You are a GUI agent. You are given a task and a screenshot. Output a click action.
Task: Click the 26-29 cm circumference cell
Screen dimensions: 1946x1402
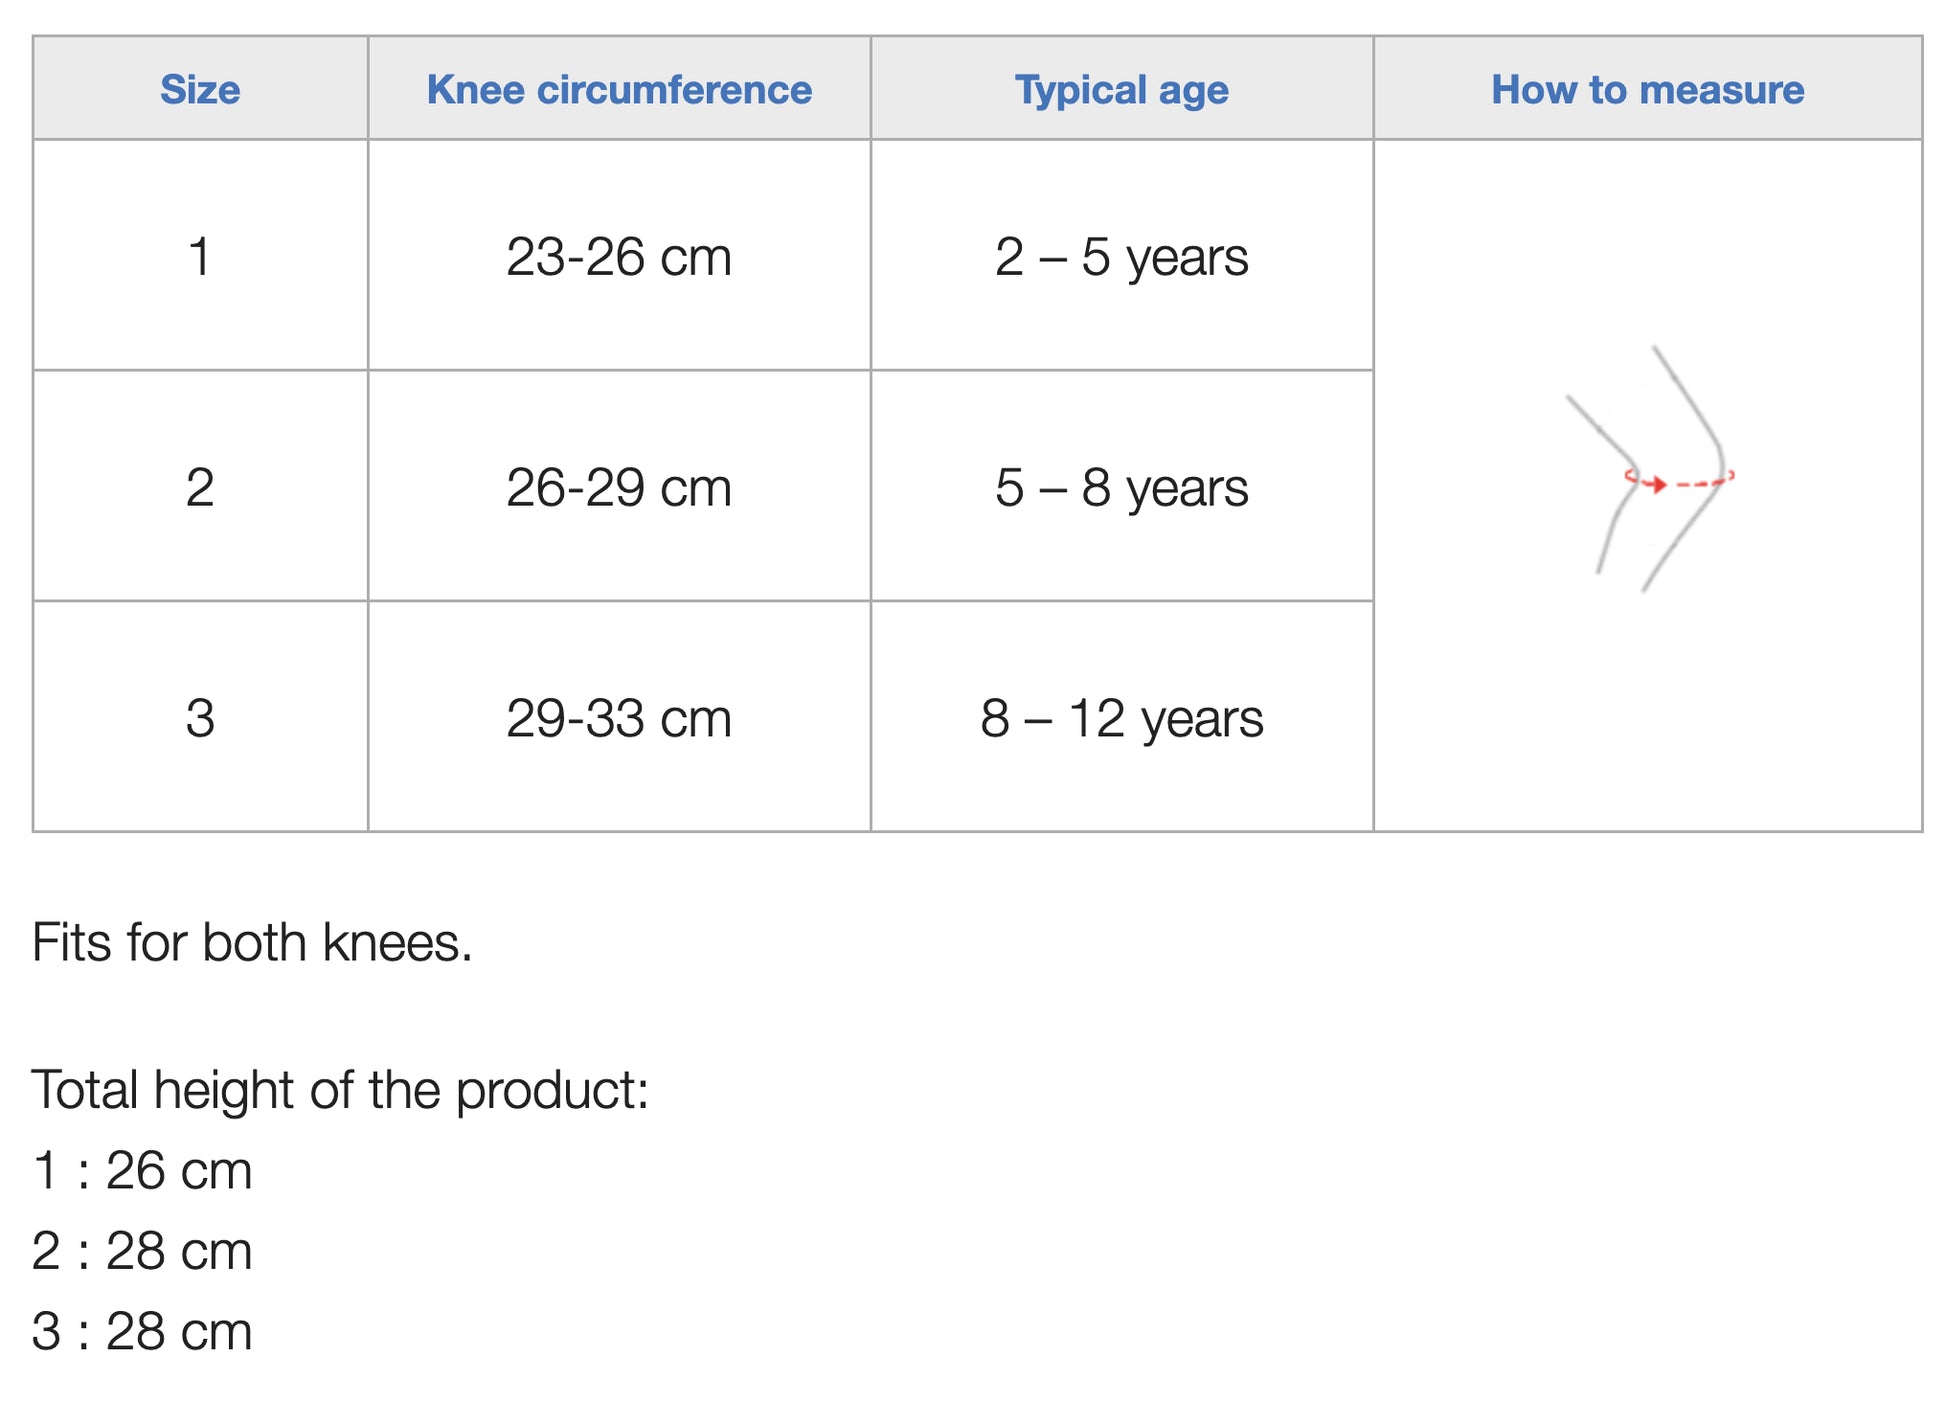click(619, 487)
